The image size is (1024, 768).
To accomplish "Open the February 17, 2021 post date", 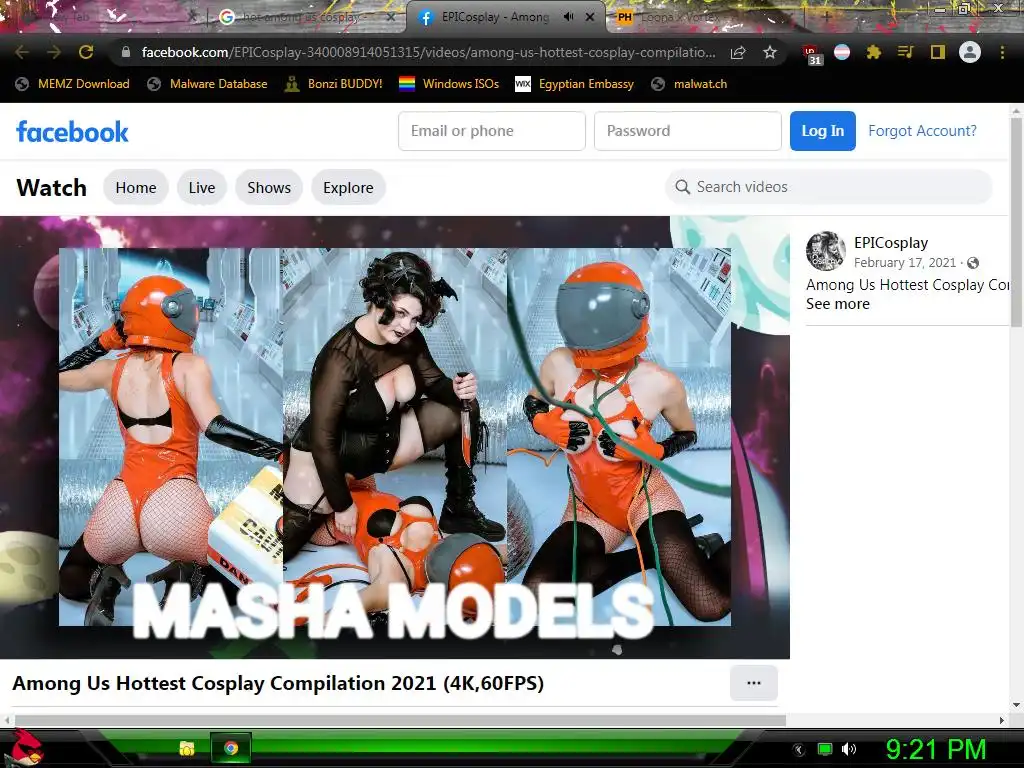I will click(904, 263).
